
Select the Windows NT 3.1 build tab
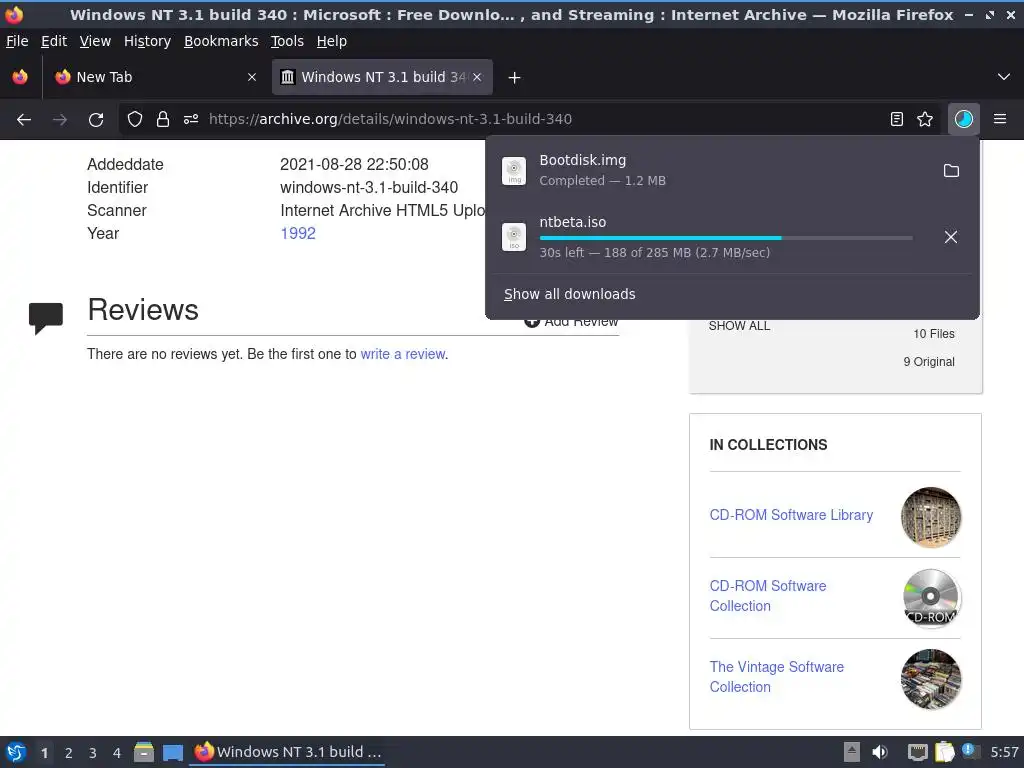click(382, 77)
